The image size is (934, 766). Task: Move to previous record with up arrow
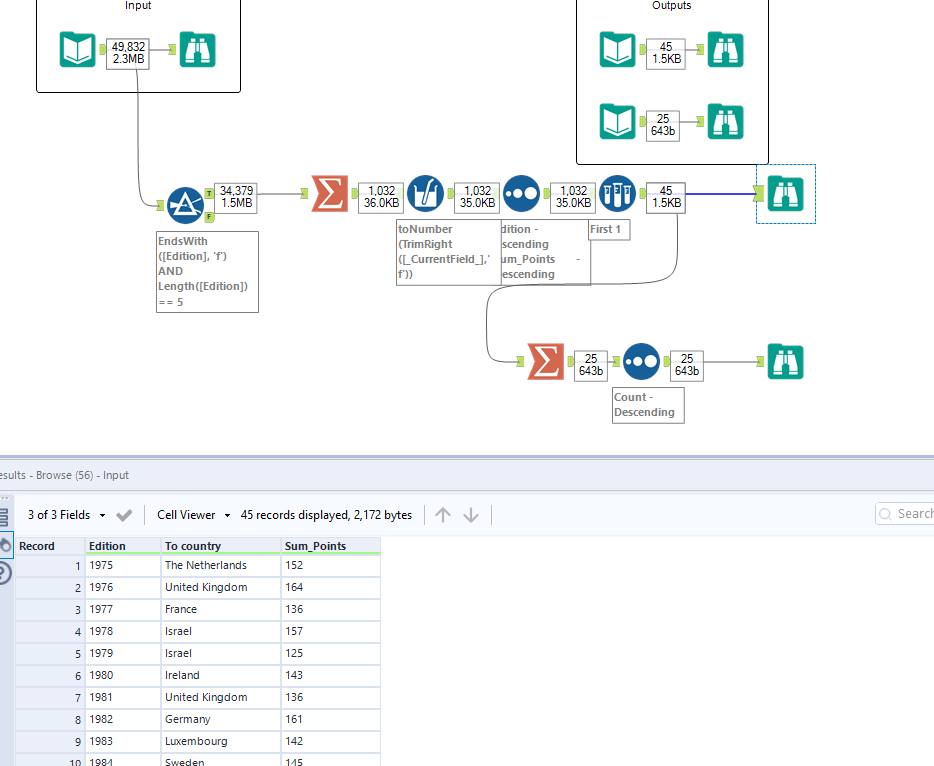[443, 515]
